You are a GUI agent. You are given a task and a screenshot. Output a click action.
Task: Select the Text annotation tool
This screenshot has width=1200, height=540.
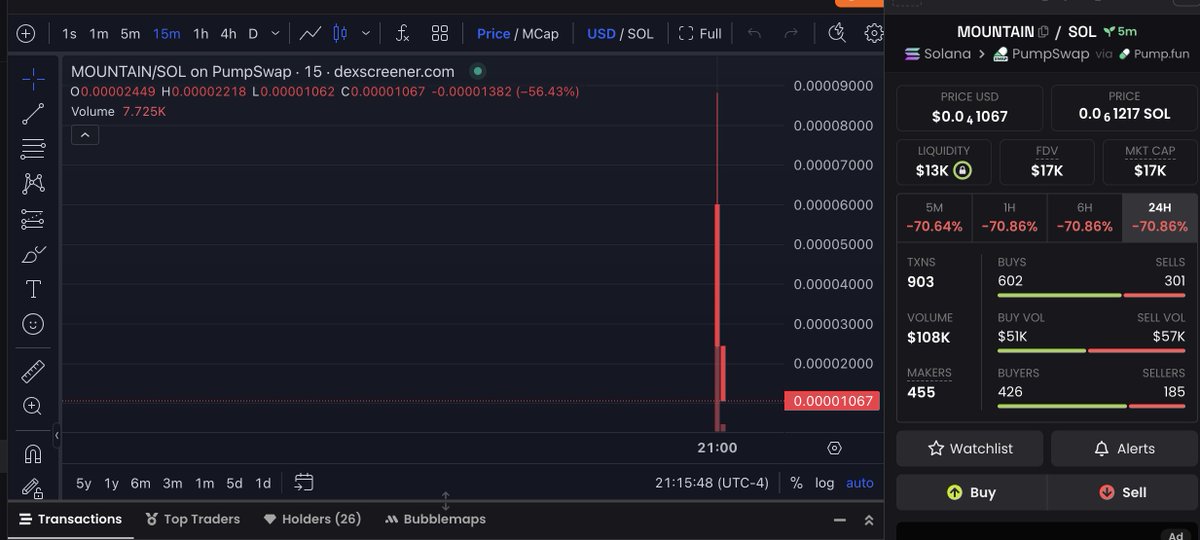(33, 289)
